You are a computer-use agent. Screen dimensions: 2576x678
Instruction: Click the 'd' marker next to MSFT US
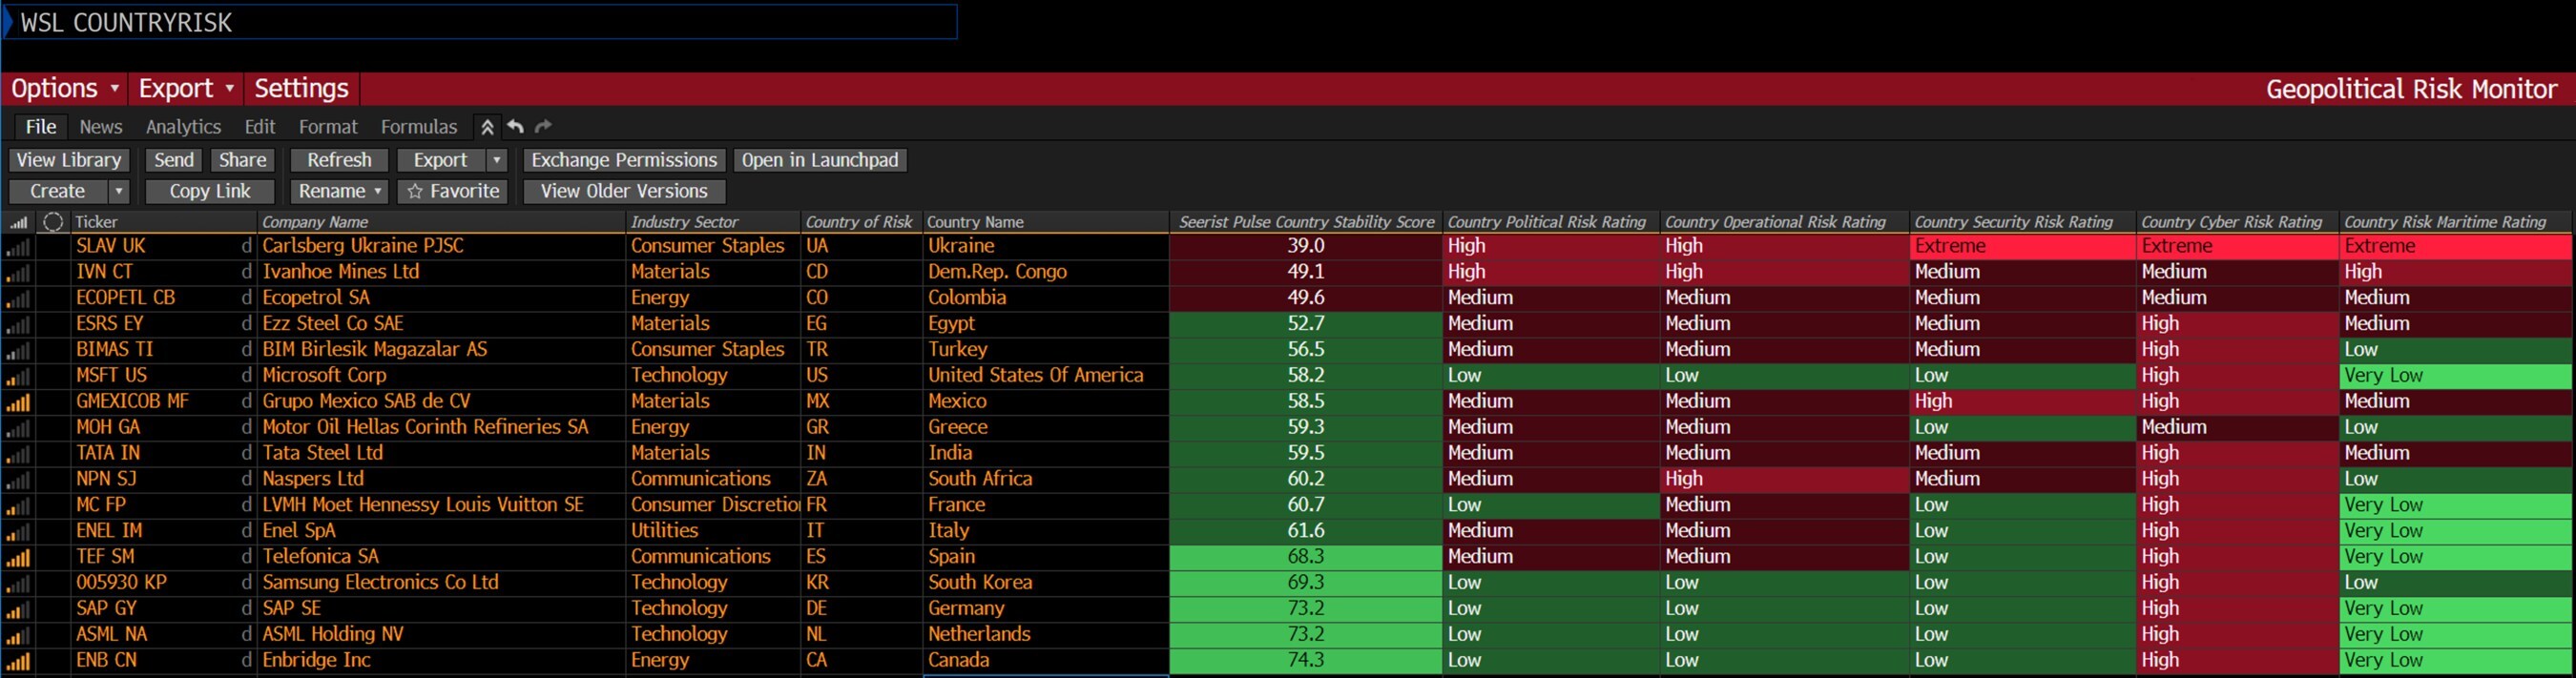click(246, 376)
